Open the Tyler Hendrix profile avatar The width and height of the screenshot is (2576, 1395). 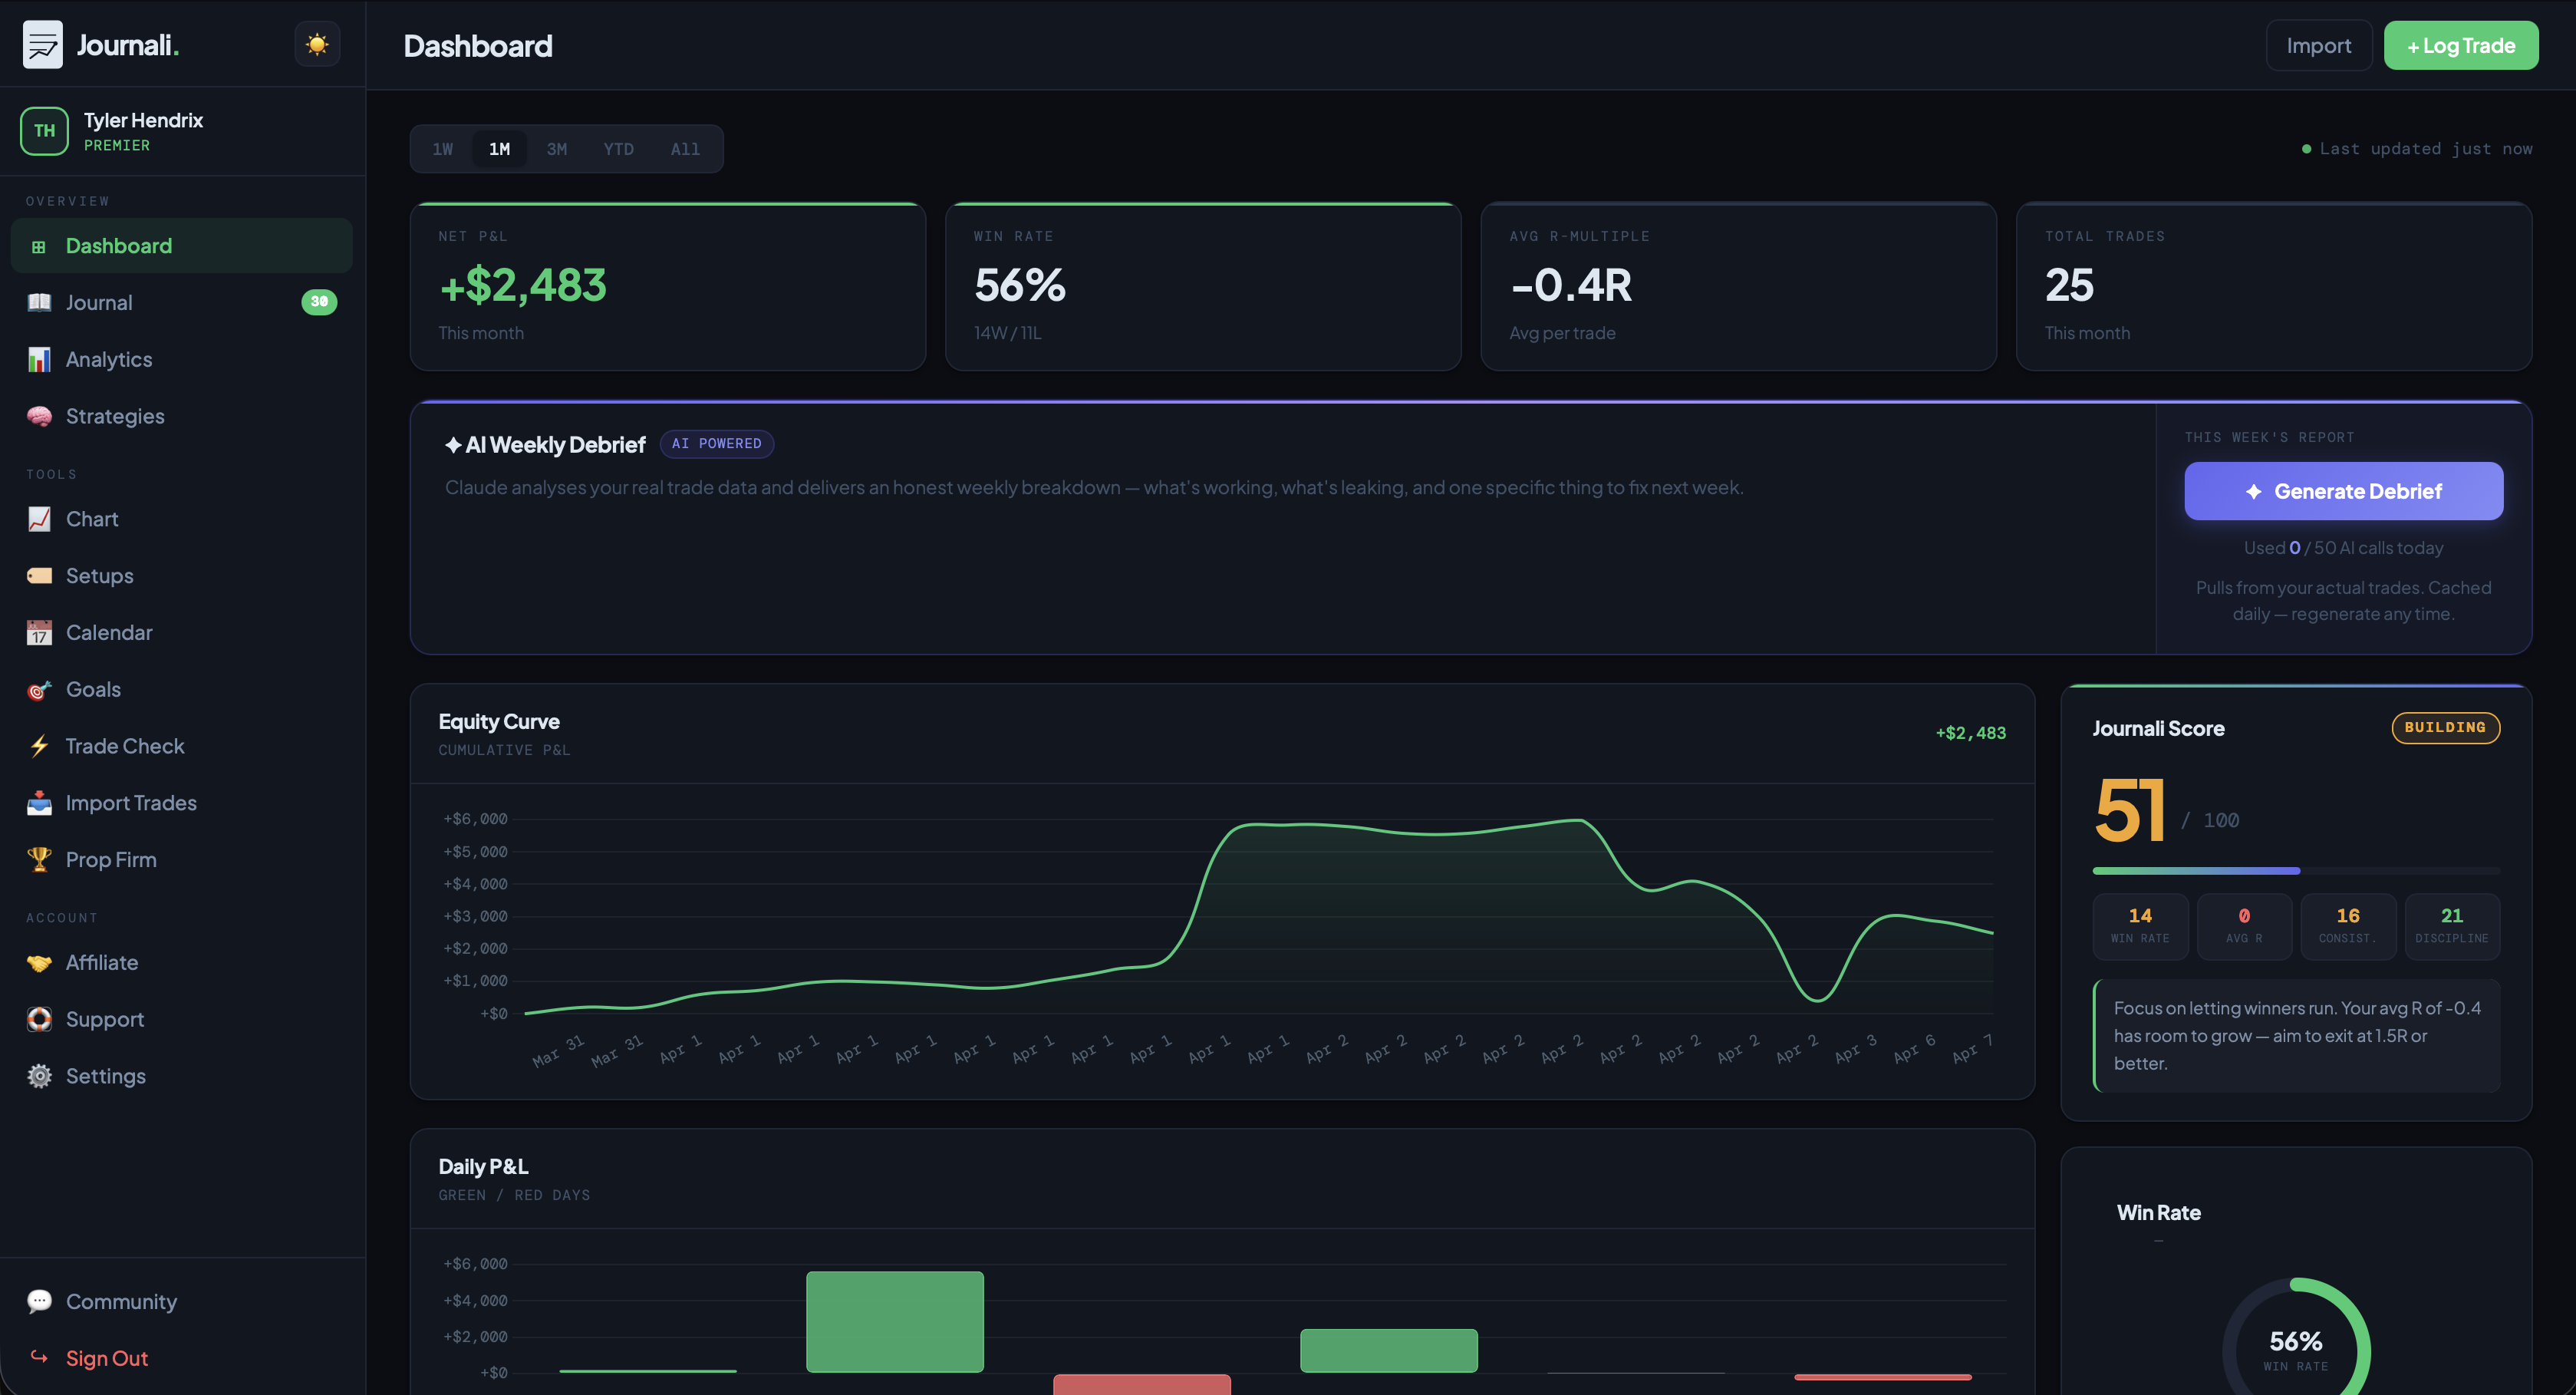pyautogui.click(x=44, y=131)
